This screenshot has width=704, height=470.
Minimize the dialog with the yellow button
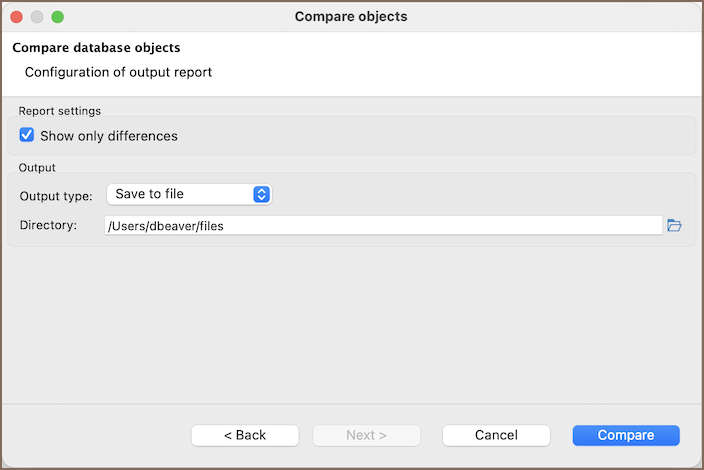[x=37, y=17]
